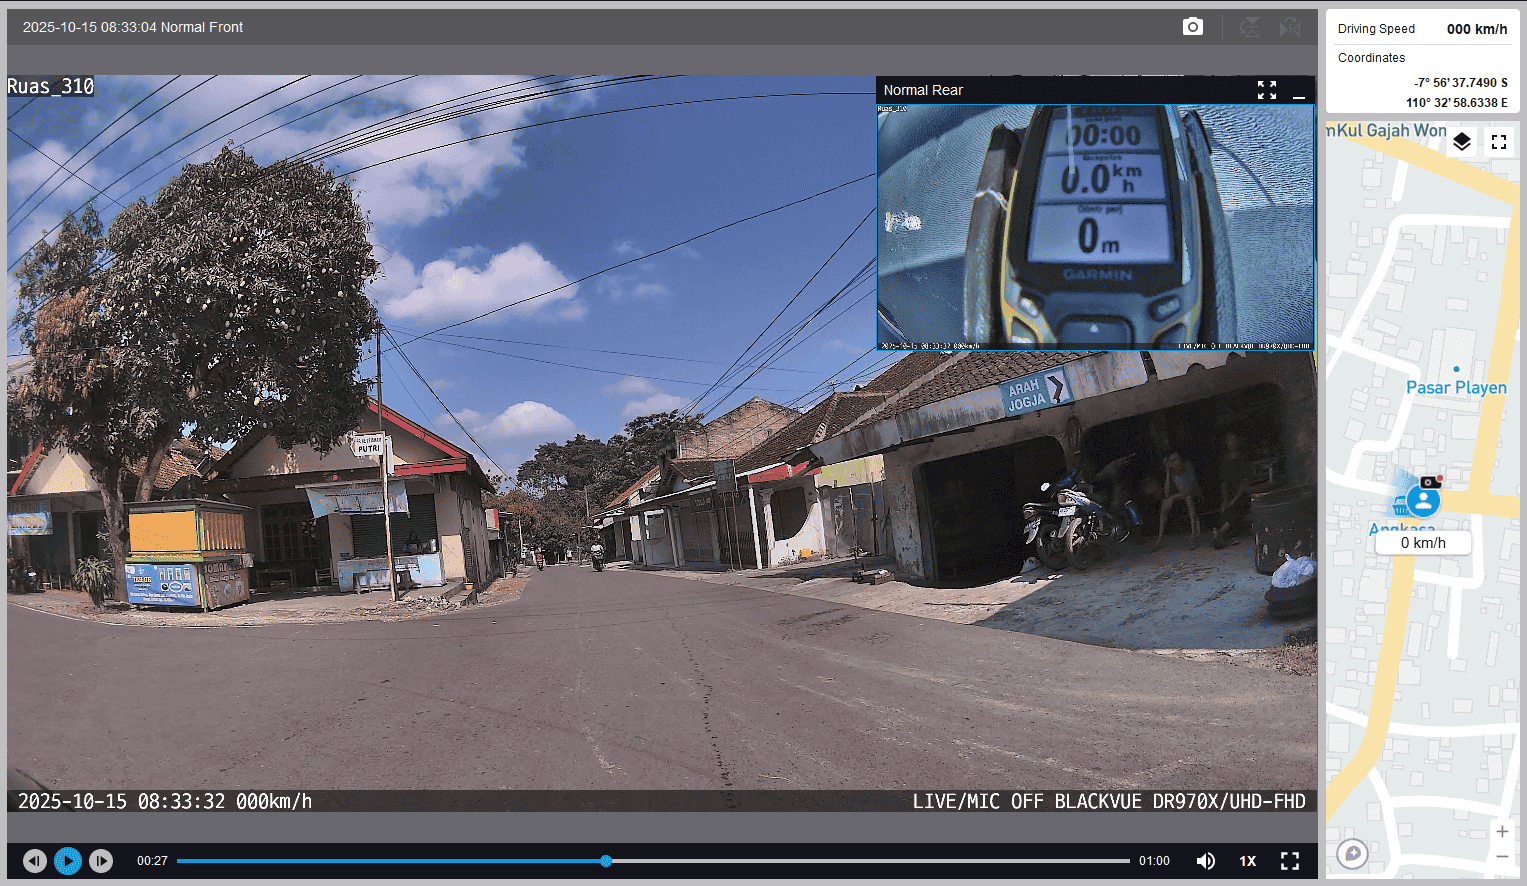Zoom out on the map

pyautogui.click(x=1502, y=857)
